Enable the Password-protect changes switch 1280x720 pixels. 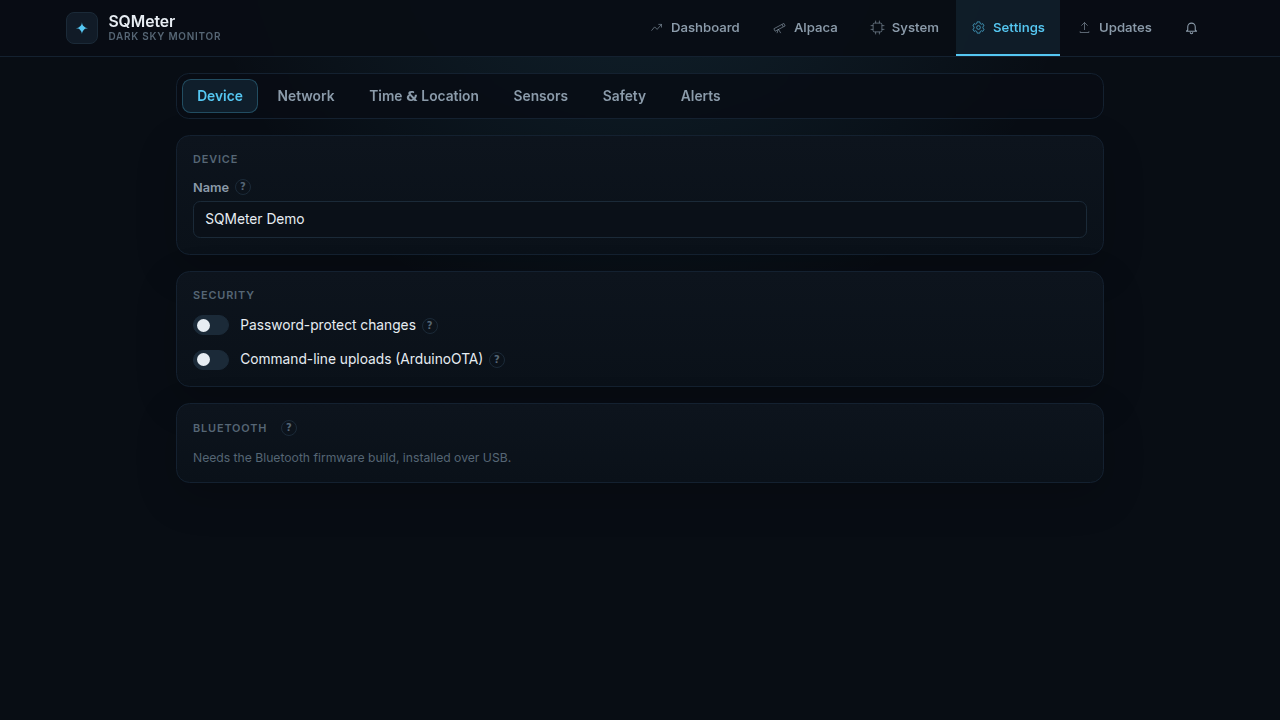pos(211,325)
